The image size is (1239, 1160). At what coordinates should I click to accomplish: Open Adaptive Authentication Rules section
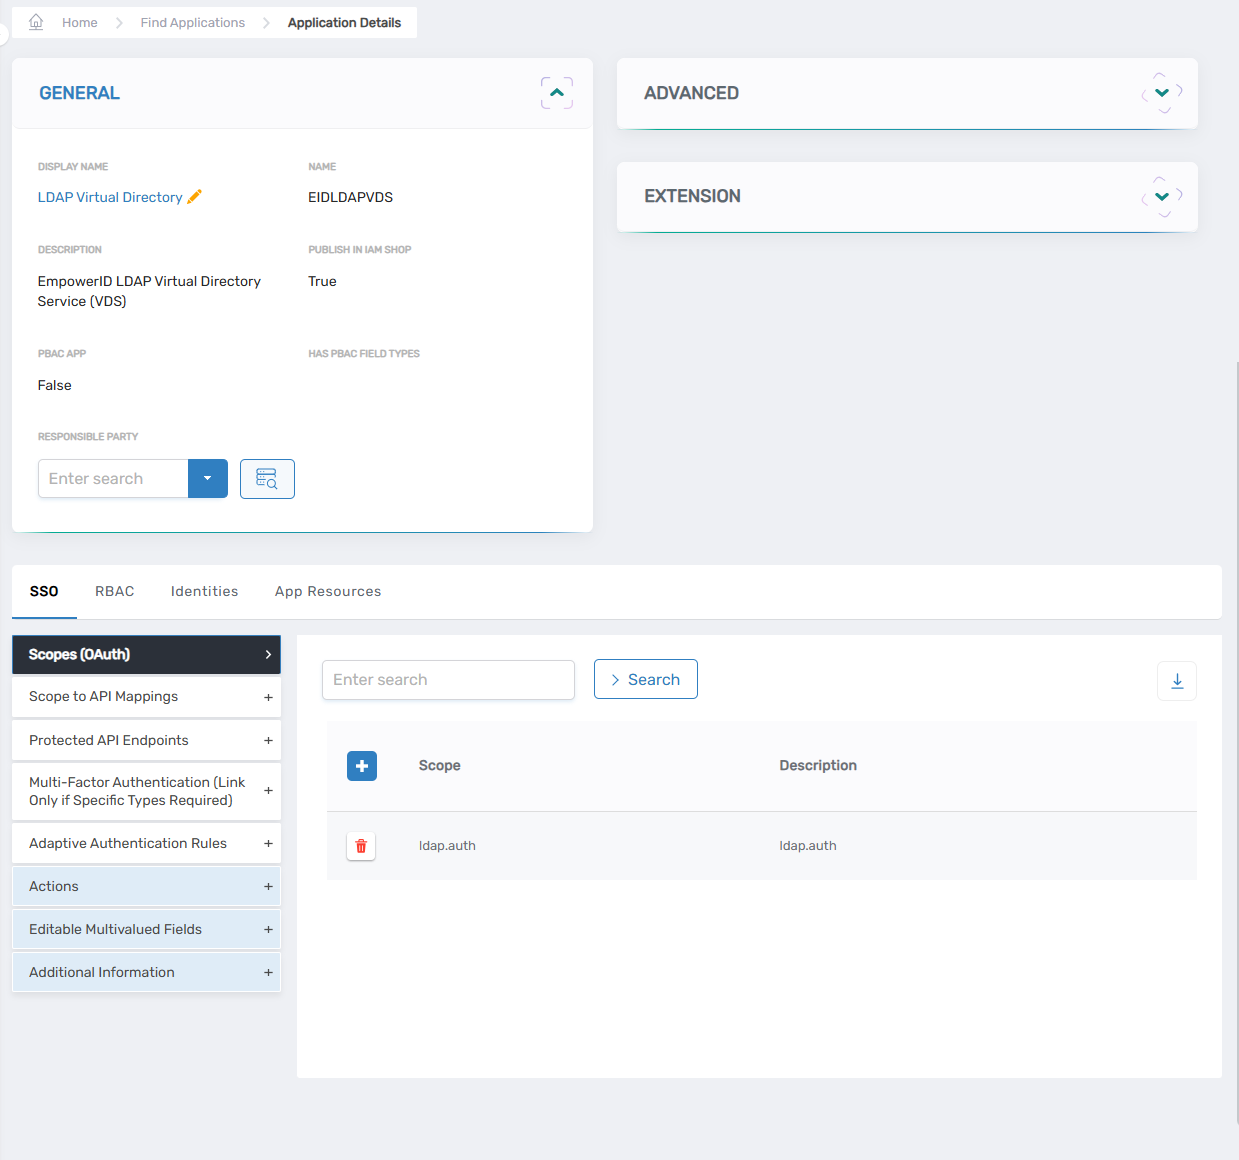click(x=146, y=844)
